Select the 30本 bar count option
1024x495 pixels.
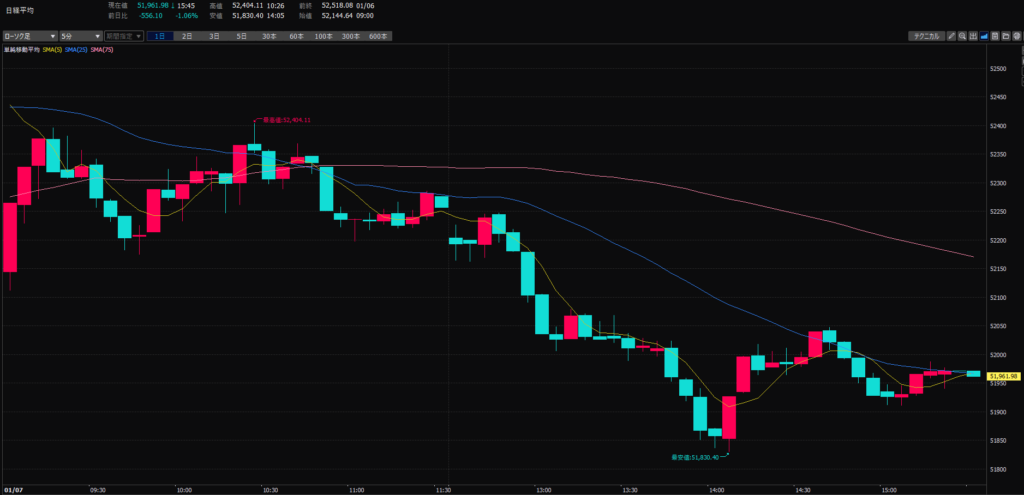point(269,36)
